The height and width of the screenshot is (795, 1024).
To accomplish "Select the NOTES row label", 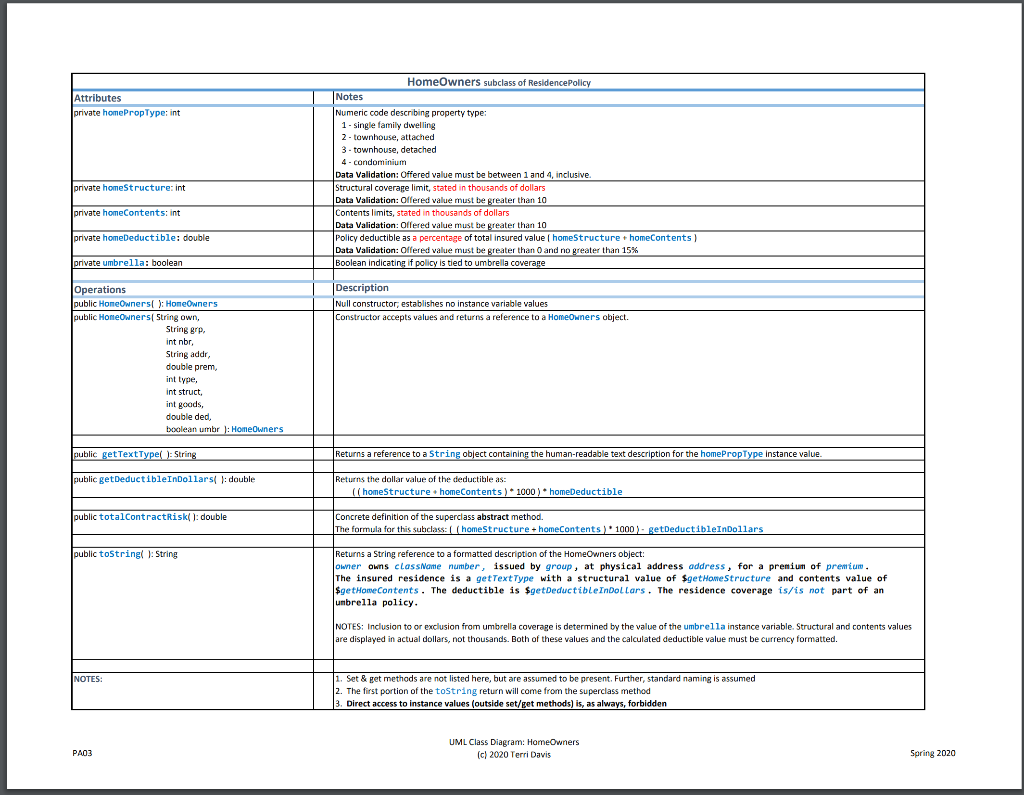I will tap(88, 677).
